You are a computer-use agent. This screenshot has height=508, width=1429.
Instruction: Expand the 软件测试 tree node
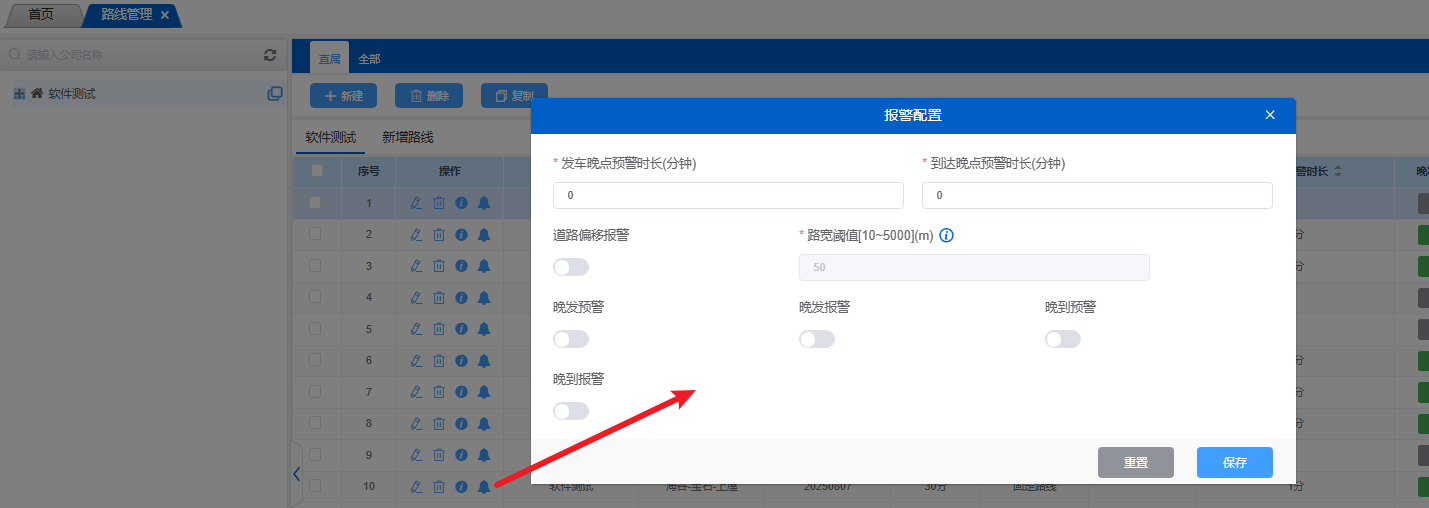[19, 94]
